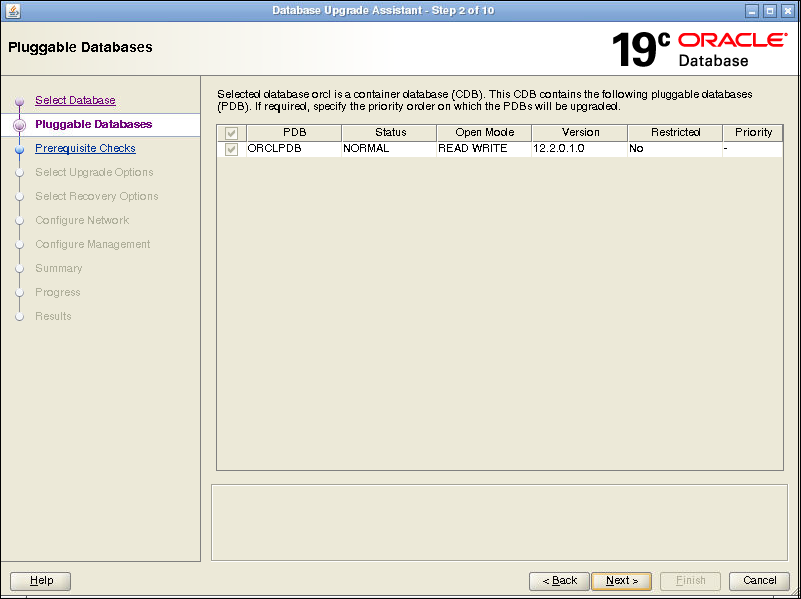Click the Prerequisite Checks step bullet
The height and width of the screenshot is (599, 801).
19,149
